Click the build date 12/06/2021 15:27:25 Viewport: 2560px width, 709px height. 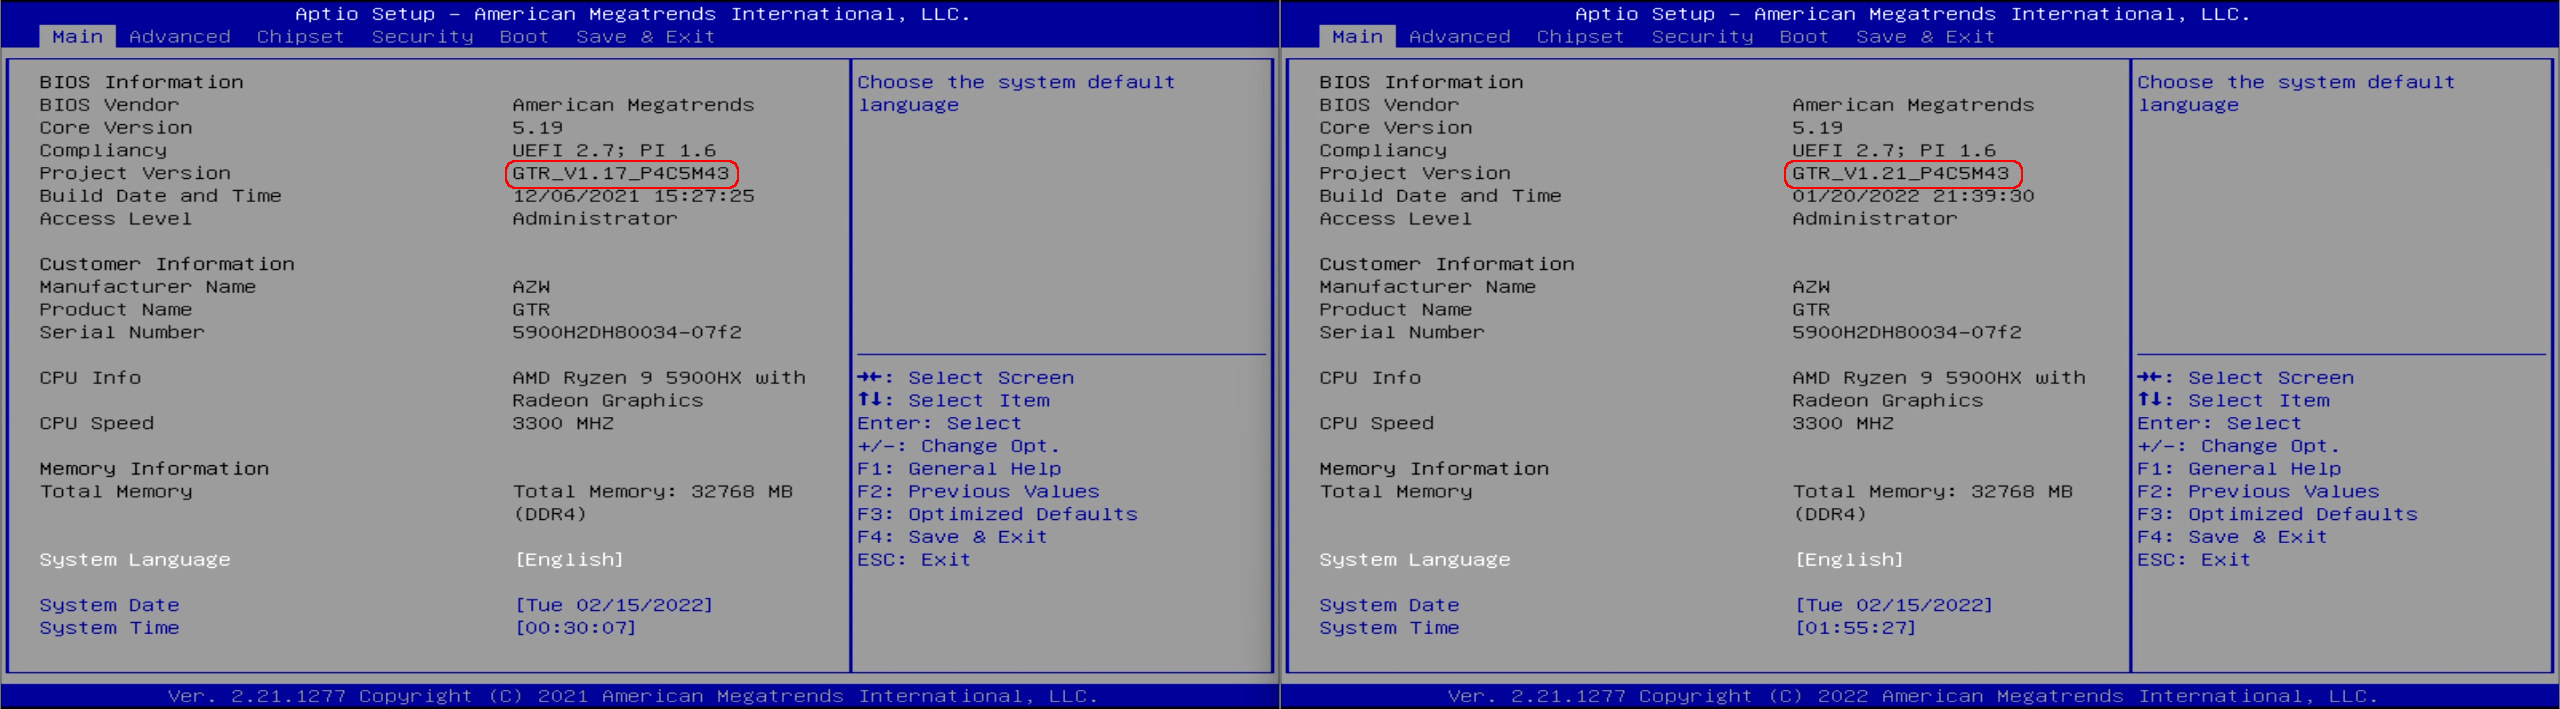[633, 197]
